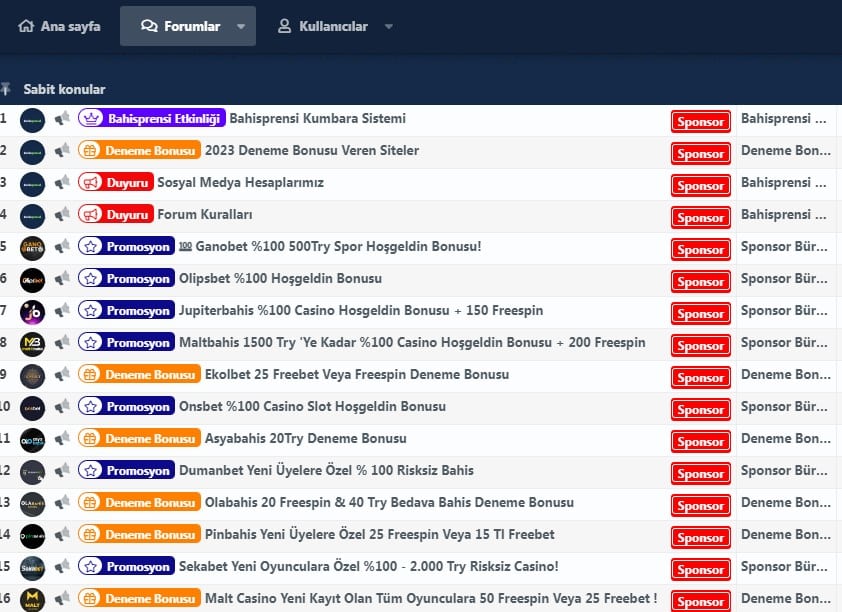Open Bahisprensi Kumbara Sistemi thread
The height and width of the screenshot is (612, 842).
[x=317, y=118]
